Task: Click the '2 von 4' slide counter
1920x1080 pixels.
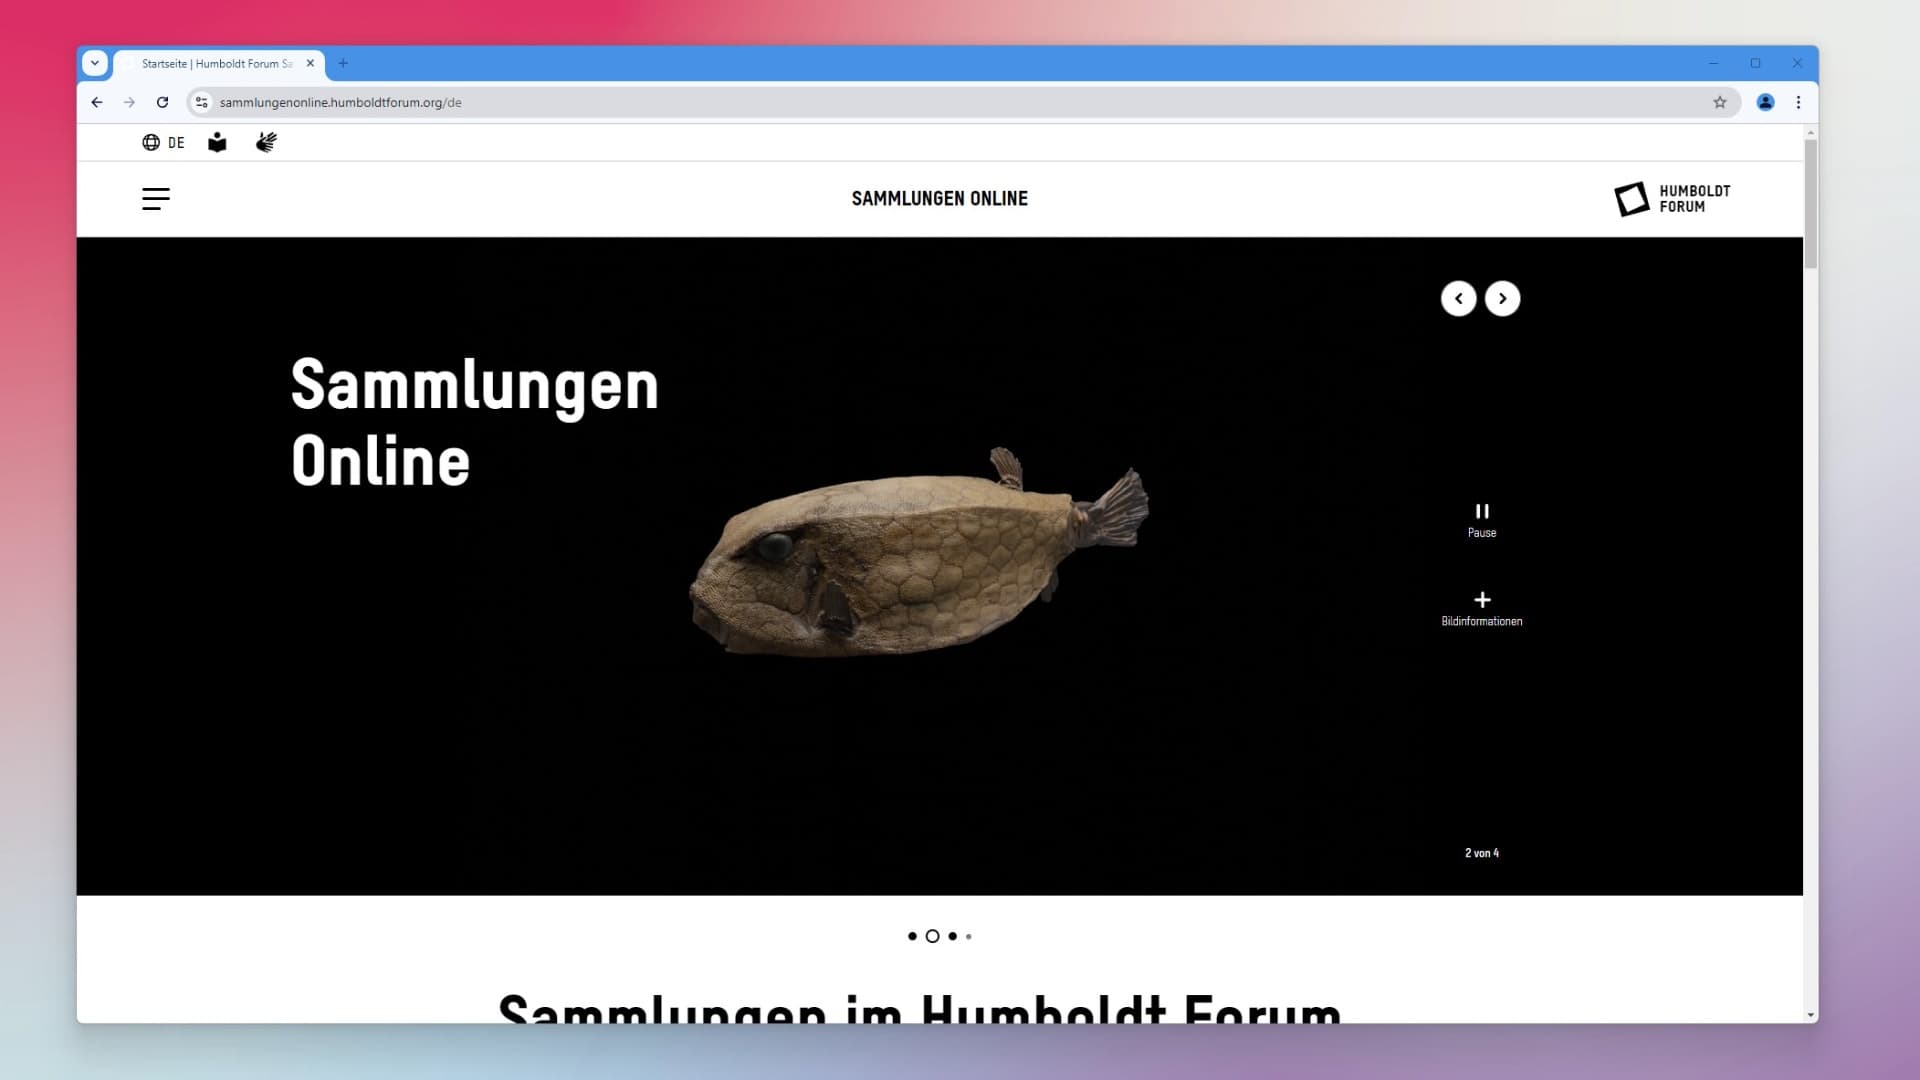Action: click(1482, 853)
